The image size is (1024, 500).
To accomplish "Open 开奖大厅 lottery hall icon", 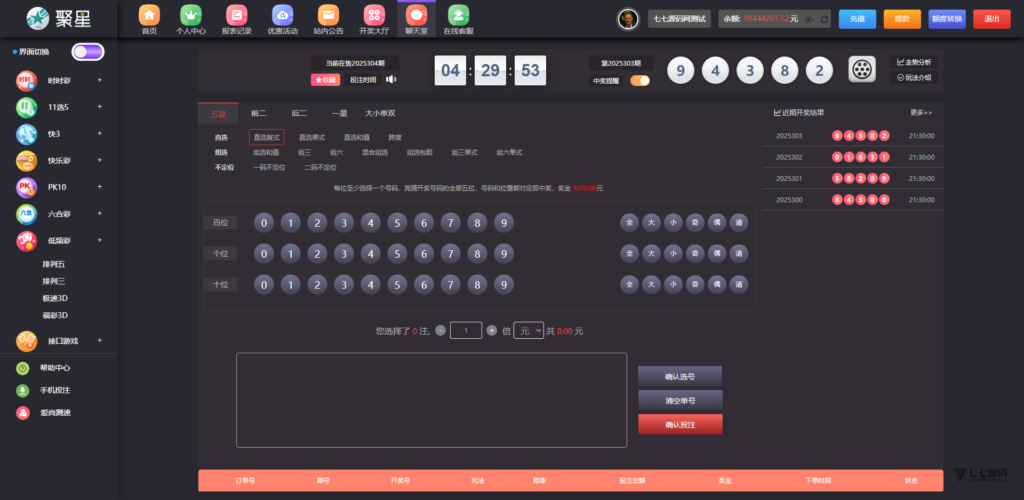I will 373,16.
